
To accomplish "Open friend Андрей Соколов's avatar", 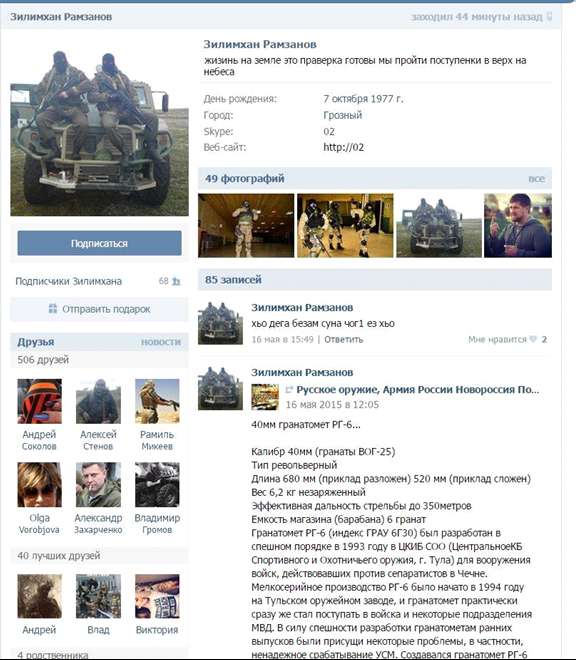I will coord(40,401).
